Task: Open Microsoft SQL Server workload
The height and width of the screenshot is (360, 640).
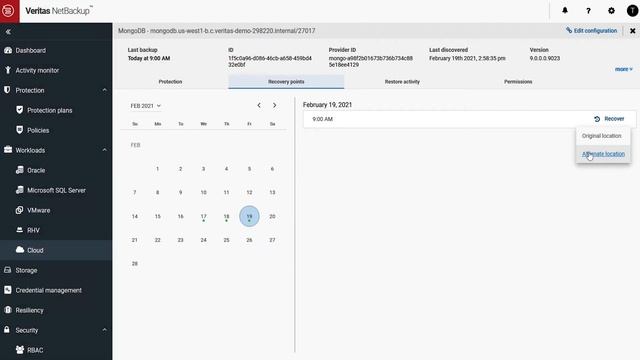Action: coord(56,190)
